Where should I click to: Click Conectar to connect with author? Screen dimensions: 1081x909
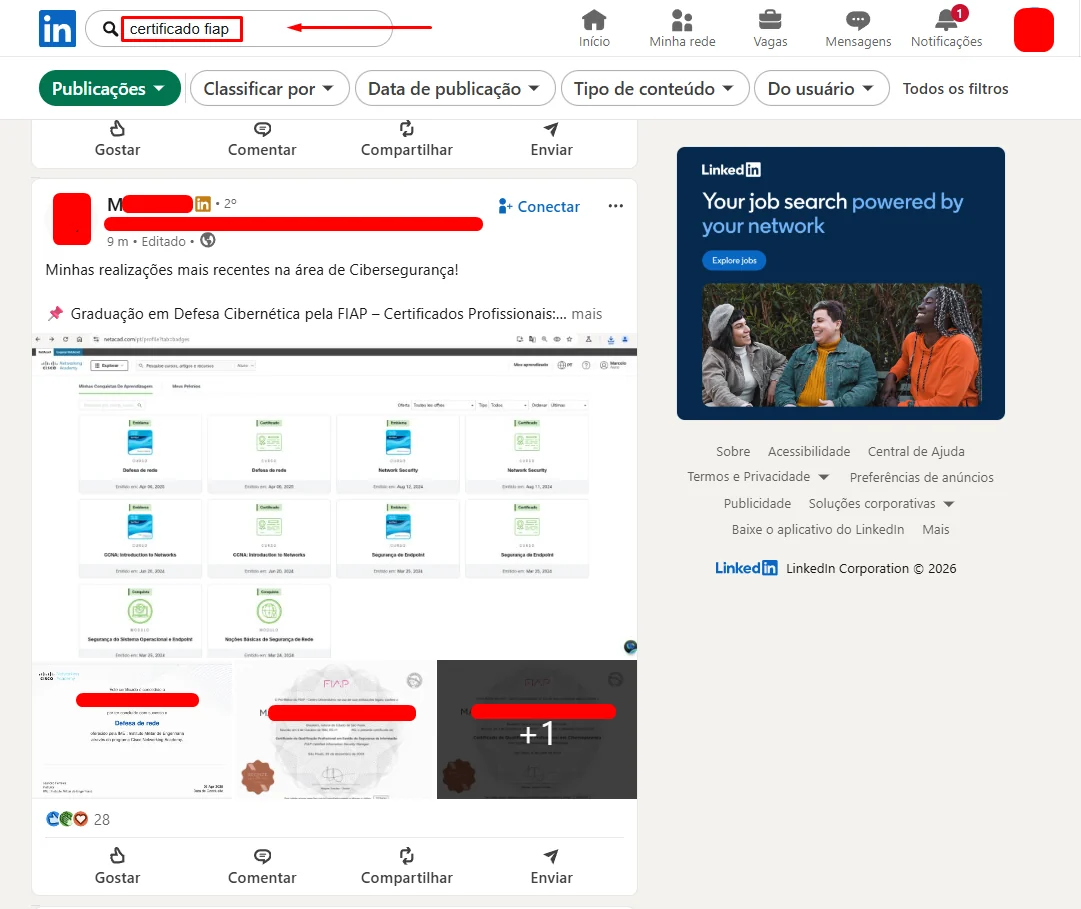[x=538, y=207]
